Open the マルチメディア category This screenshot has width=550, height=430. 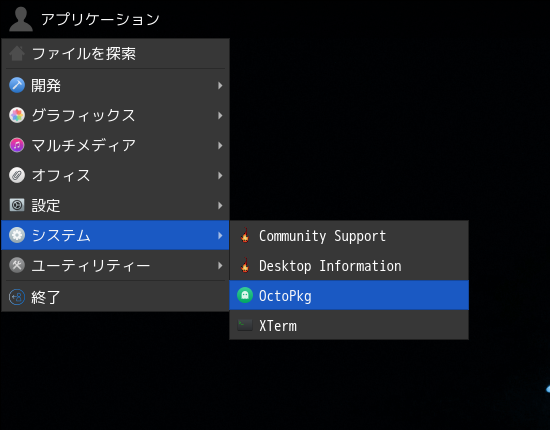(115, 145)
